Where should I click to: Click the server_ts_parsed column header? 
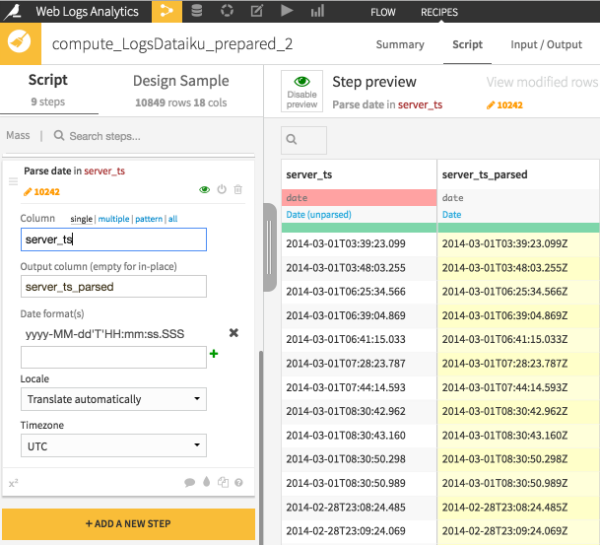coord(485,175)
